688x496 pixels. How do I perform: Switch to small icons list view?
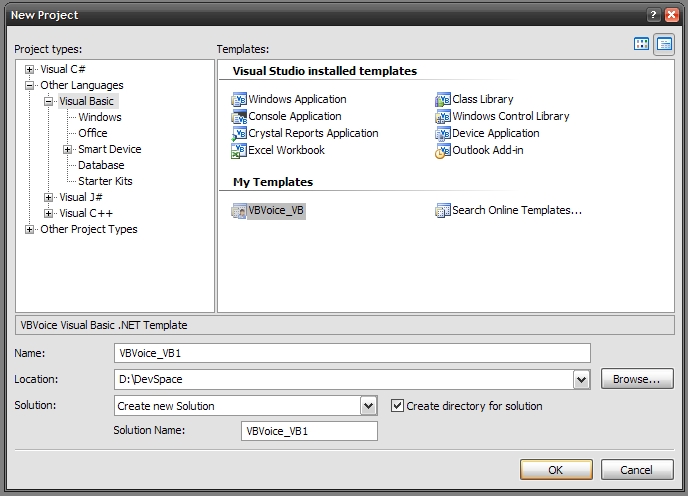(664, 44)
